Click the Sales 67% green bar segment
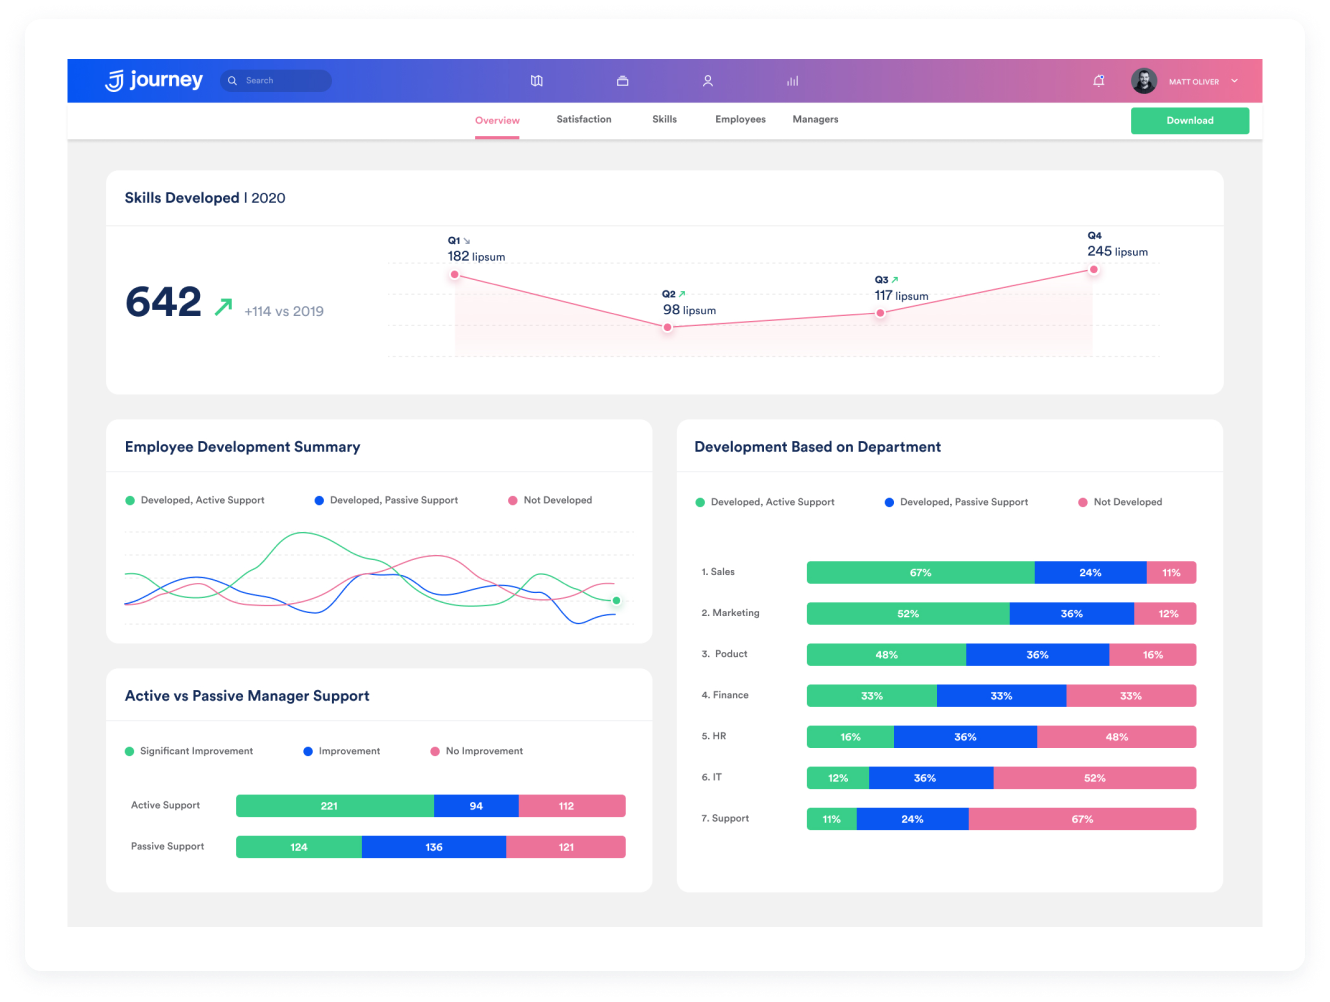 (920, 573)
